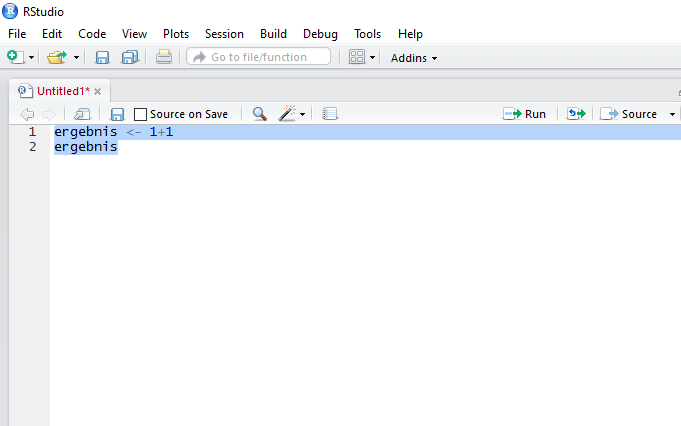This screenshot has width=681, height=426.
Task: Click the Open File folder icon
Action: point(57,58)
